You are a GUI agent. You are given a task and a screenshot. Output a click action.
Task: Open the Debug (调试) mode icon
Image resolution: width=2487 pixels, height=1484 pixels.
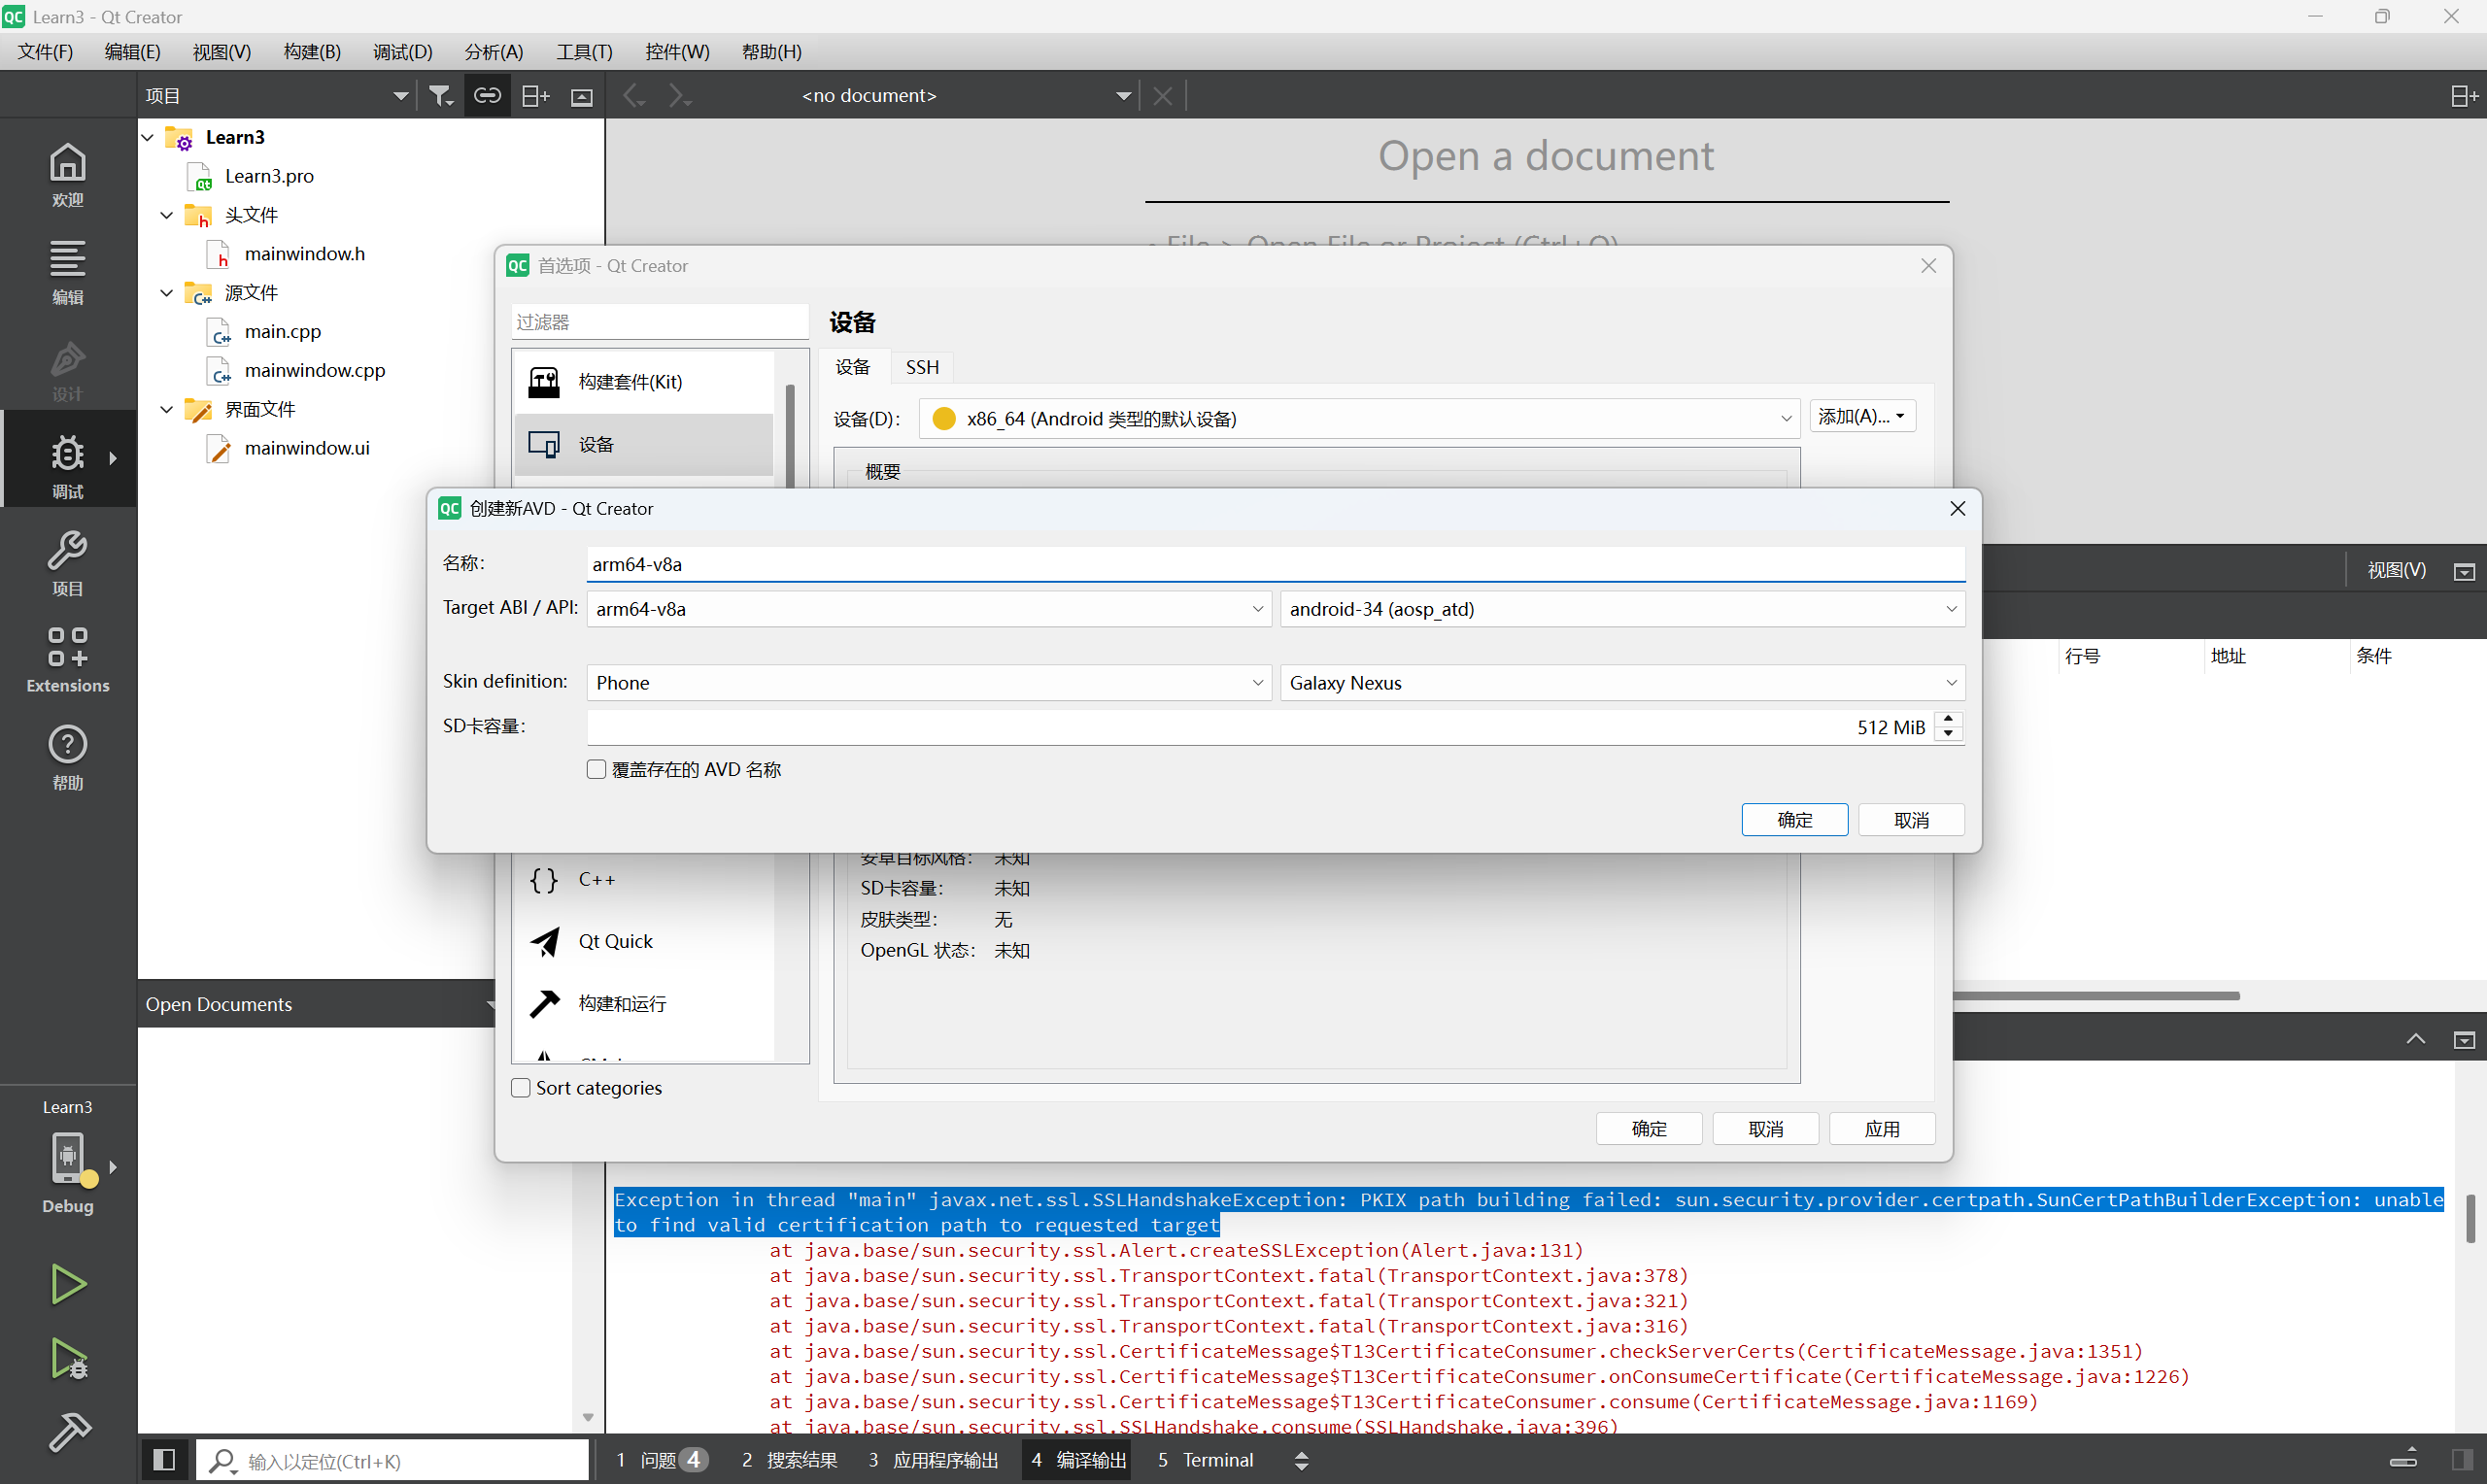67,465
